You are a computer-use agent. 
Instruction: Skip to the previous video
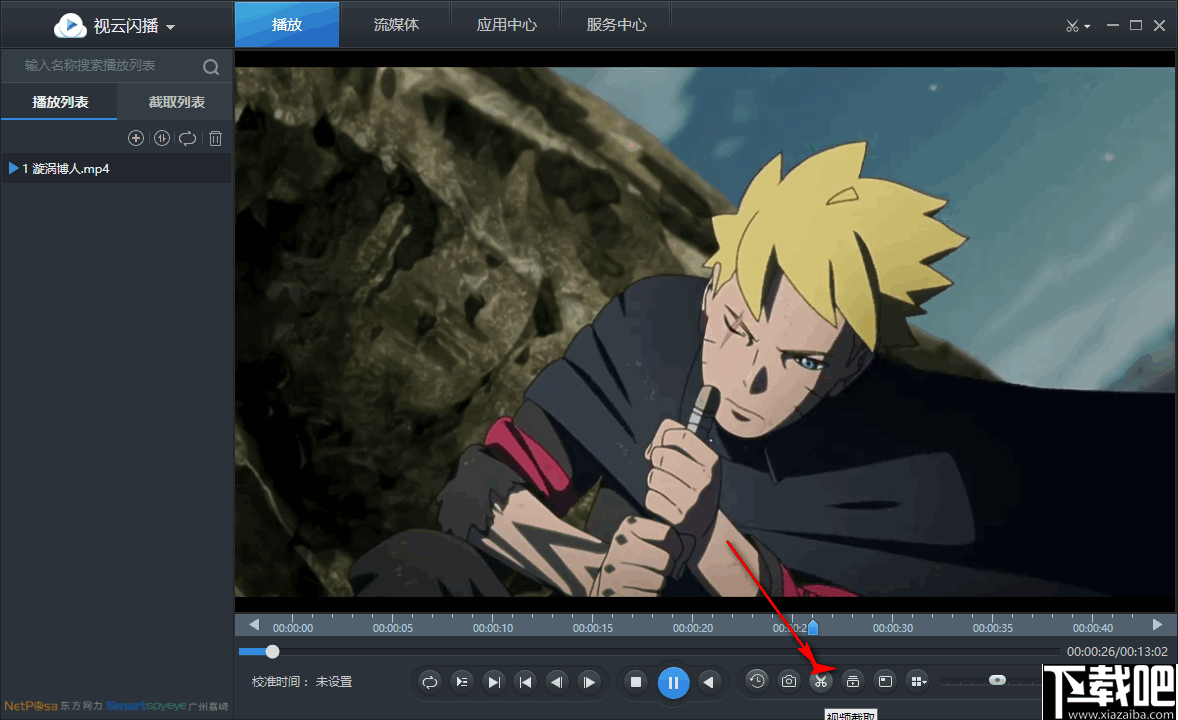tap(525, 682)
